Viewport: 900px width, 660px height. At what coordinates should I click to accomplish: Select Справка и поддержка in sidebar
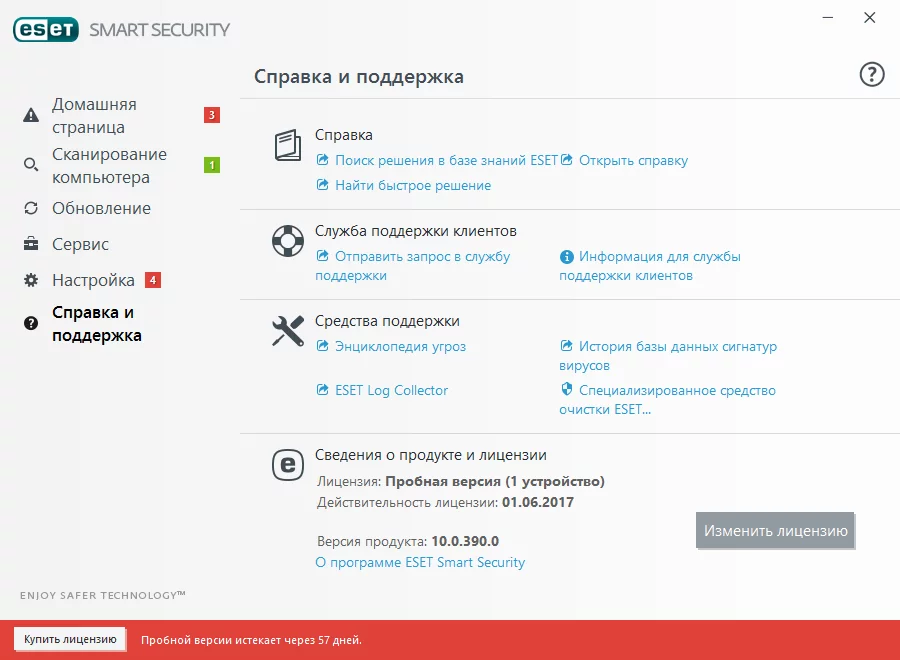click(96, 324)
